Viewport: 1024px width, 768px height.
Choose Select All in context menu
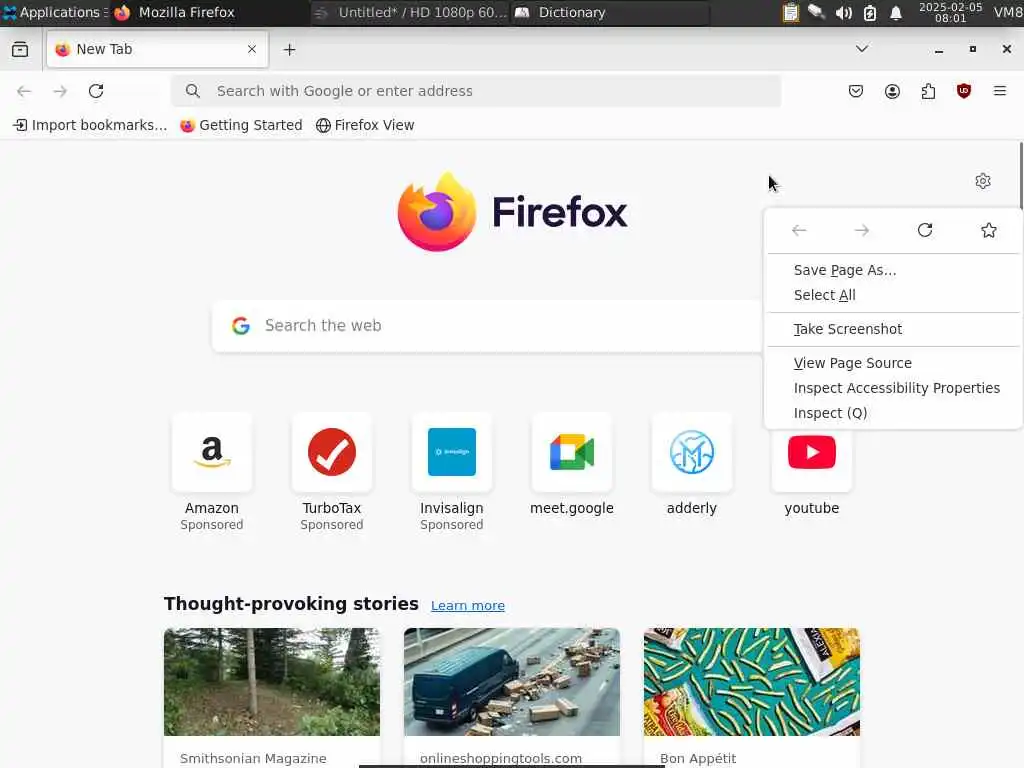pos(893,295)
